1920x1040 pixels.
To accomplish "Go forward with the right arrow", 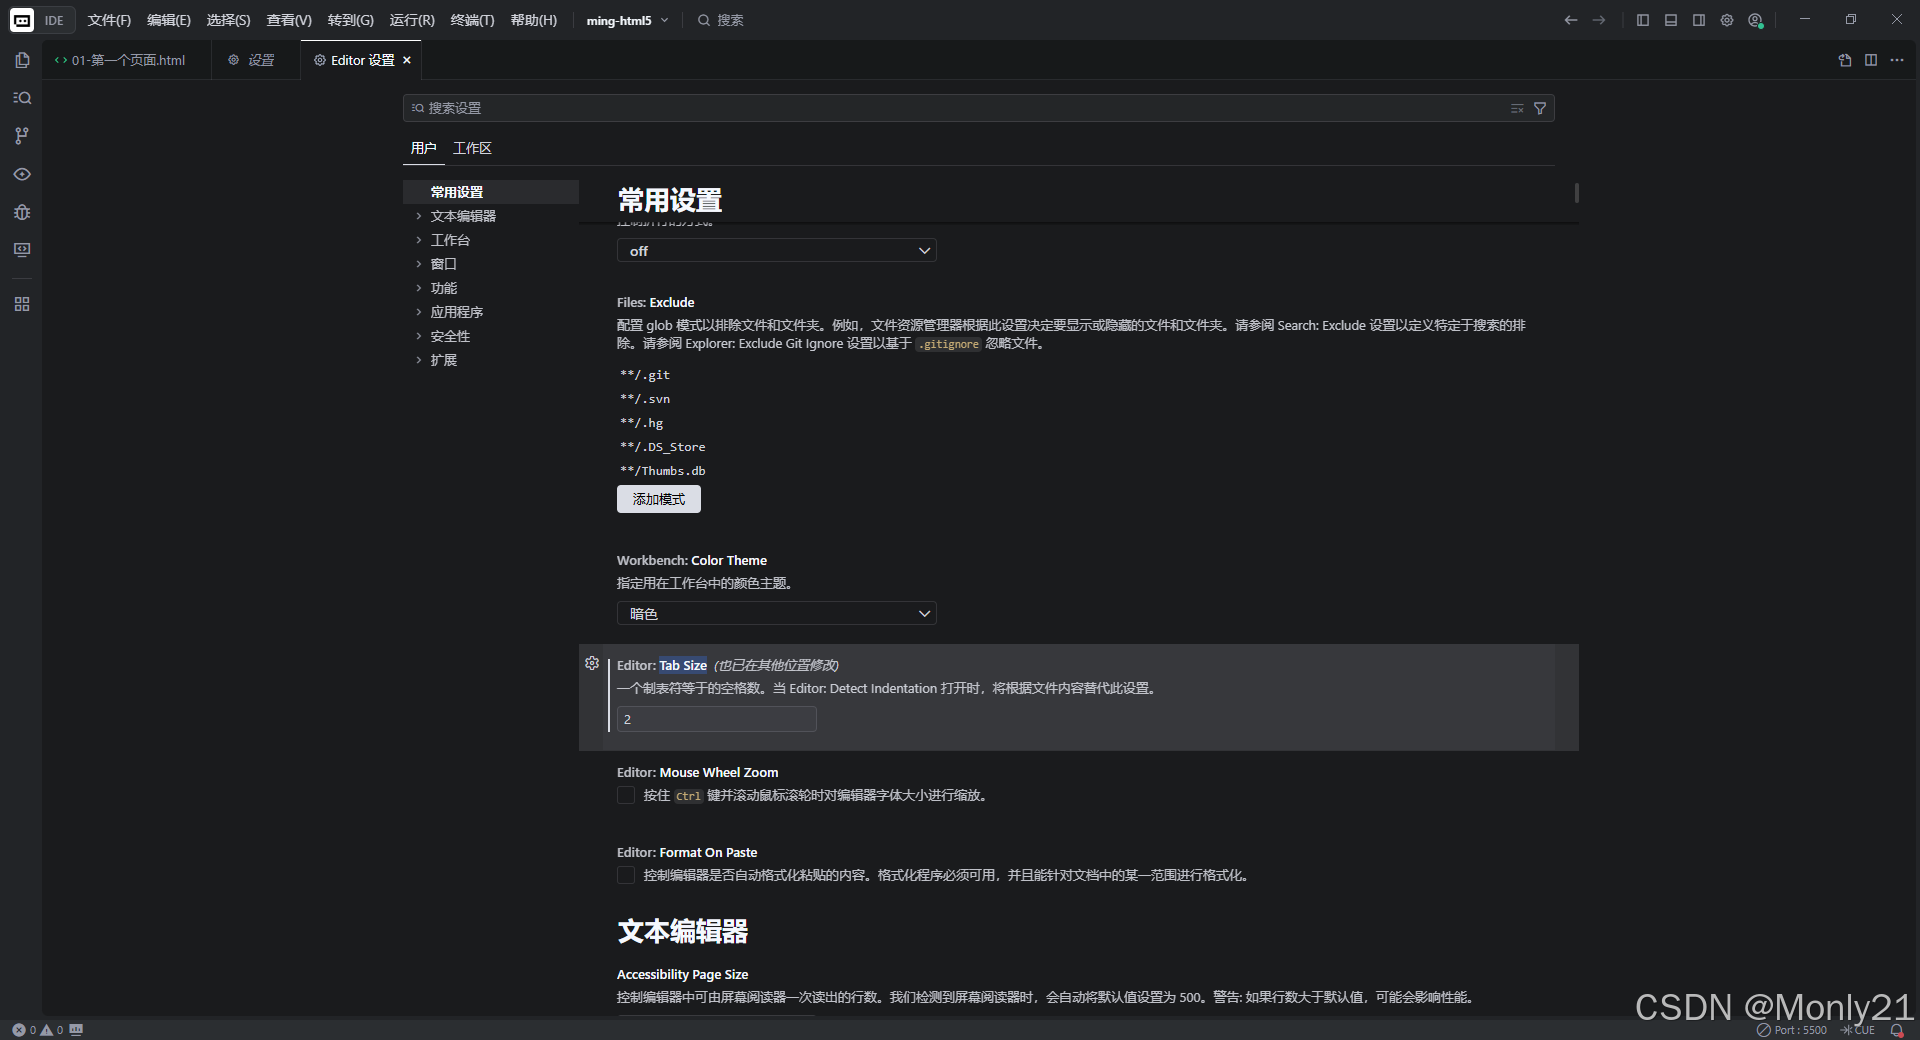I will (1599, 20).
